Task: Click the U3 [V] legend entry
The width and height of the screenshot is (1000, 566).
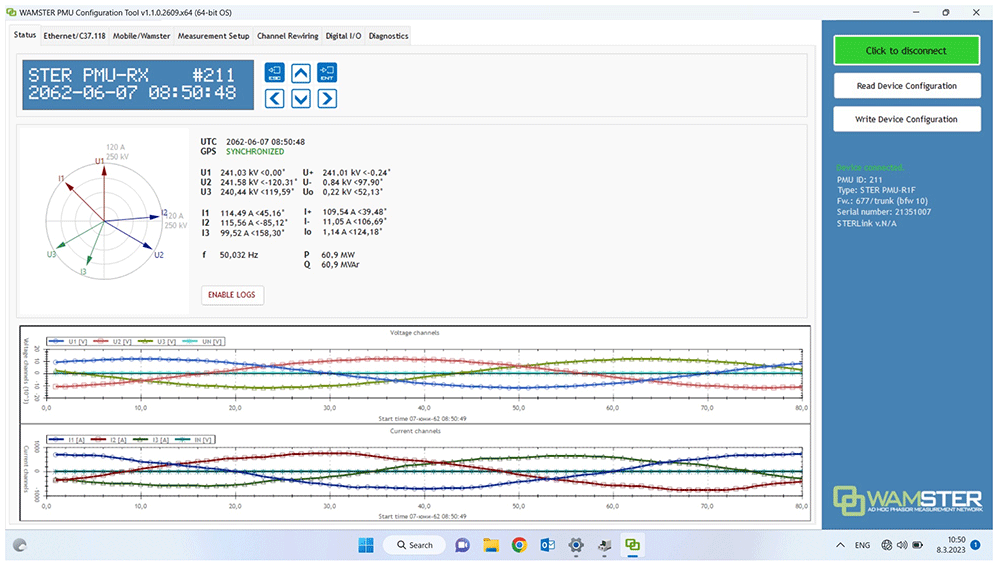Action: (x=158, y=341)
